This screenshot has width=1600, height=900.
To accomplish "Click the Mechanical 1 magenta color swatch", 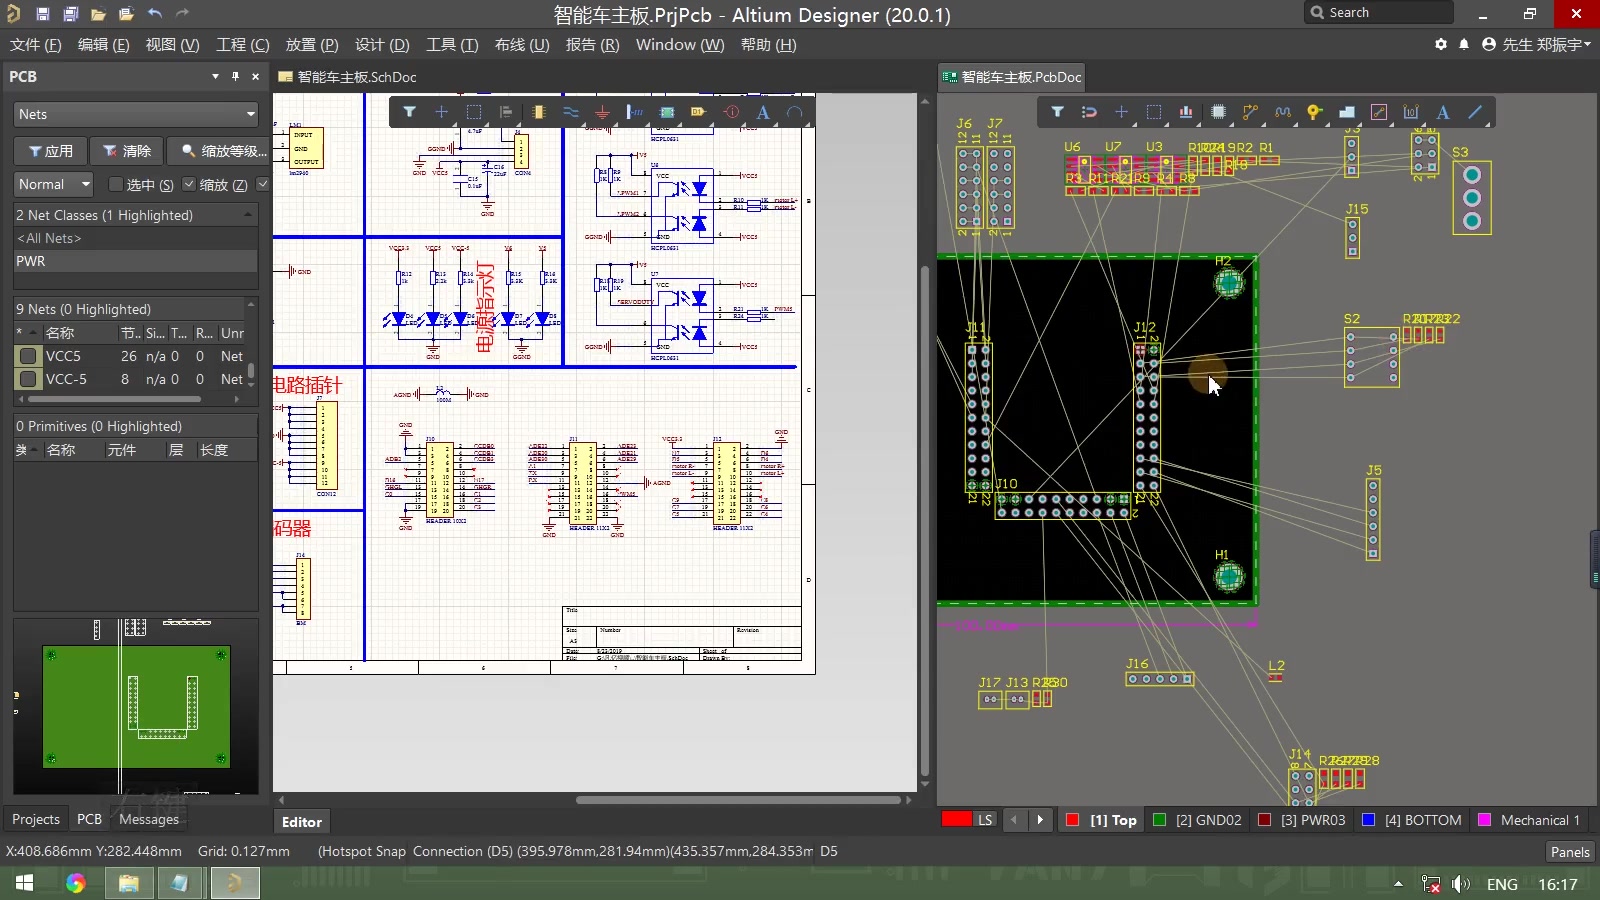I will point(1485,820).
